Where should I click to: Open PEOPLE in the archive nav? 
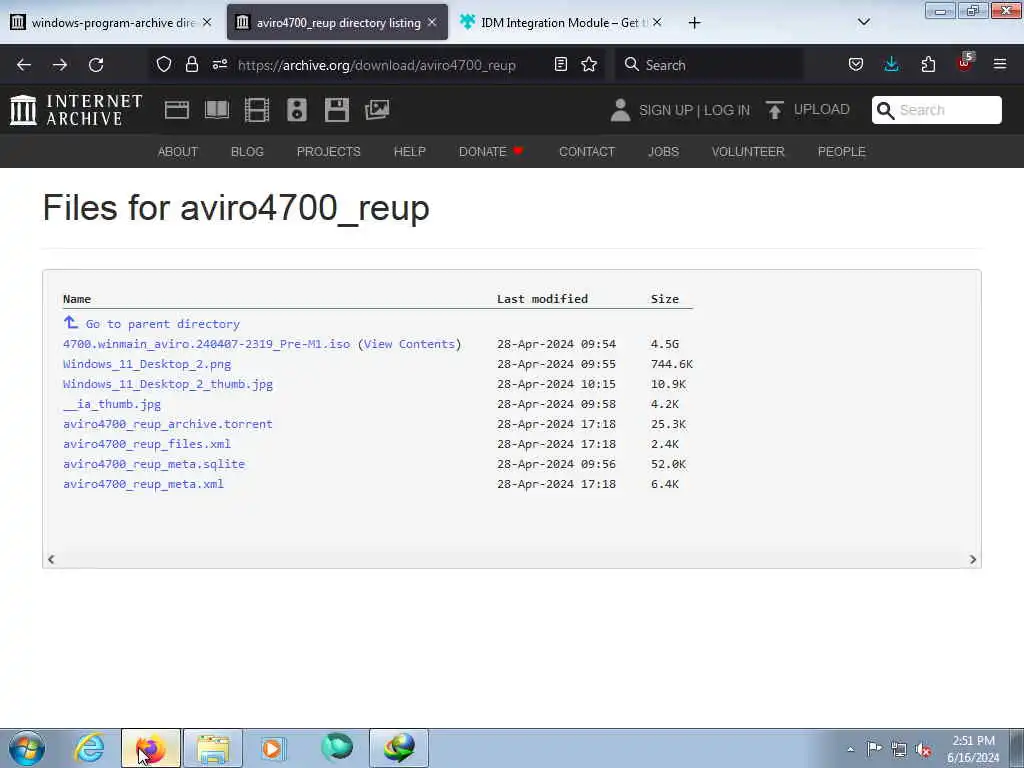(x=842, y=152)
